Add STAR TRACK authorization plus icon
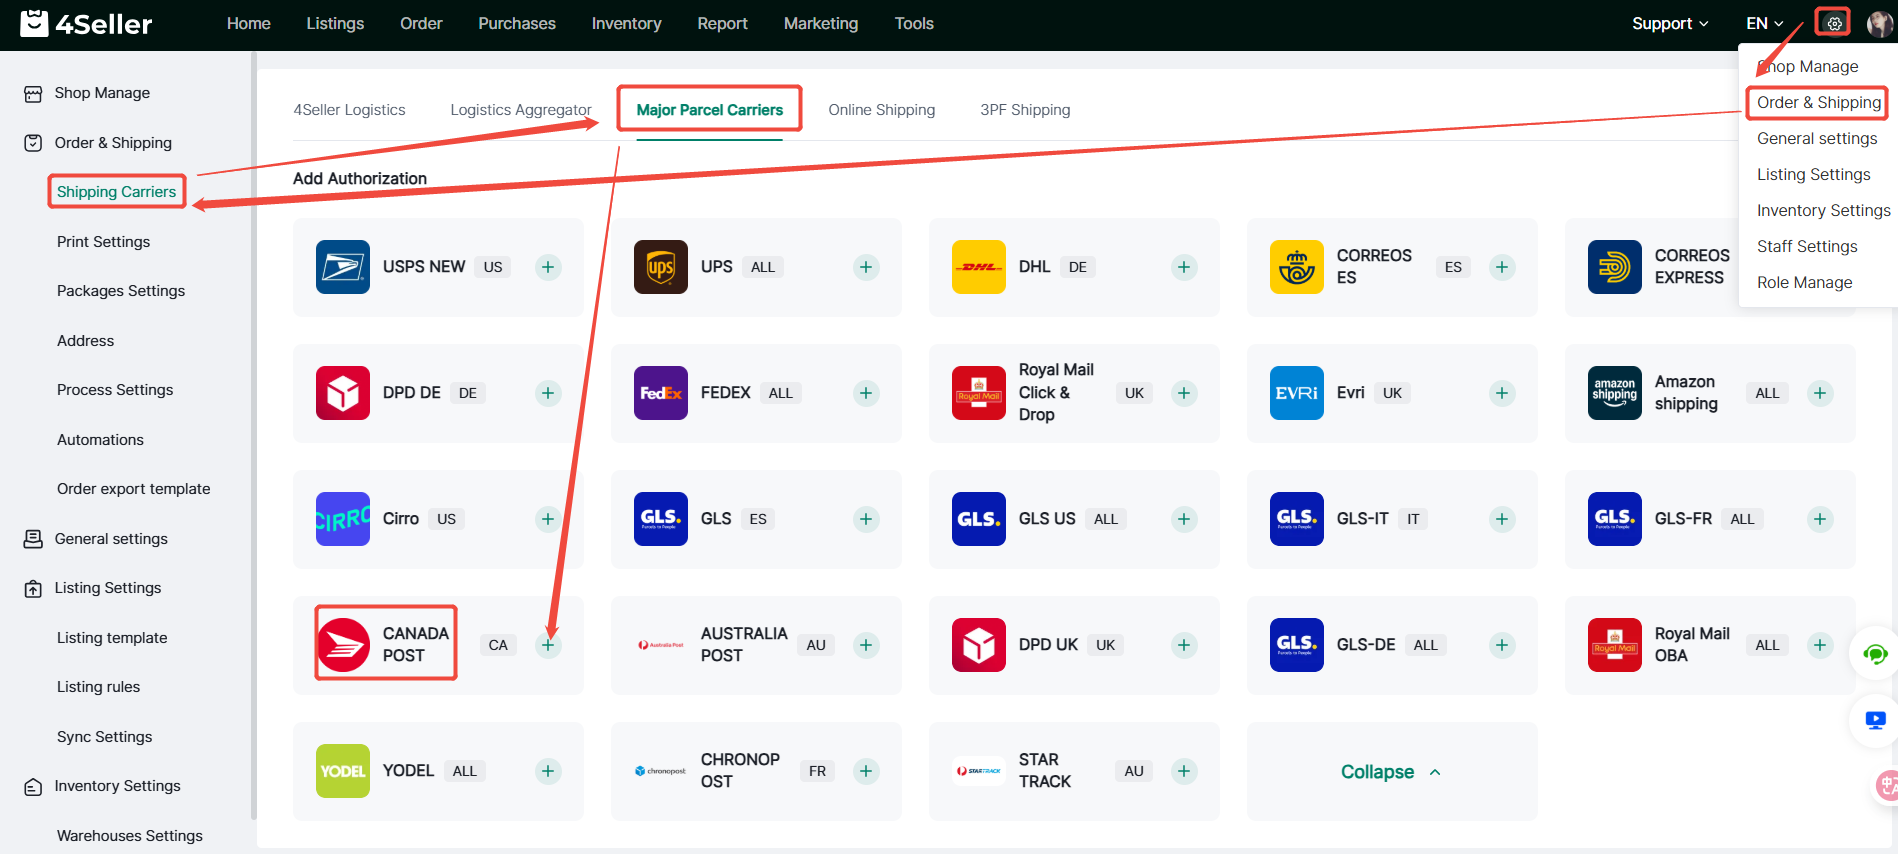 [1184, 771]
